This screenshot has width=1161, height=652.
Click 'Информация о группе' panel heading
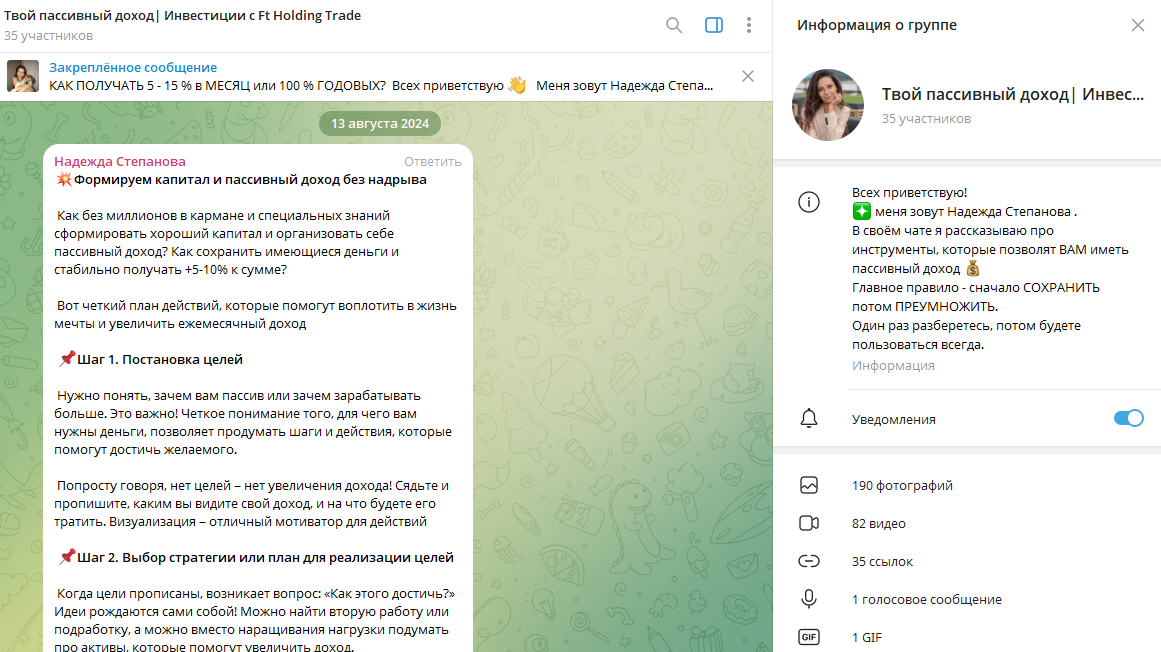pos(877,25)
